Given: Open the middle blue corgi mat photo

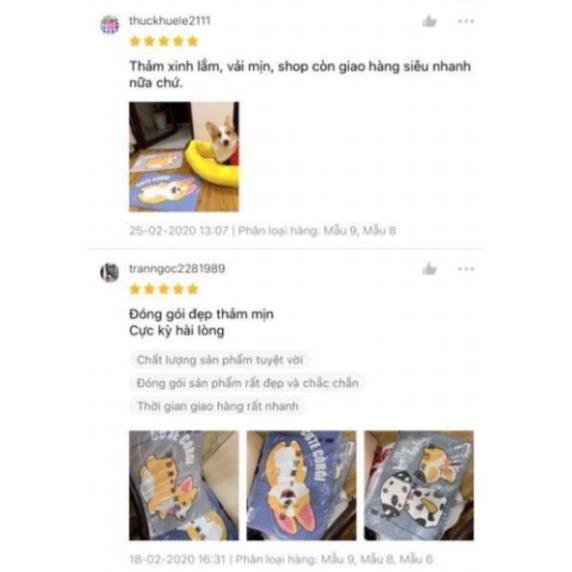Looking at the screenshot, I should coord(301,486).
